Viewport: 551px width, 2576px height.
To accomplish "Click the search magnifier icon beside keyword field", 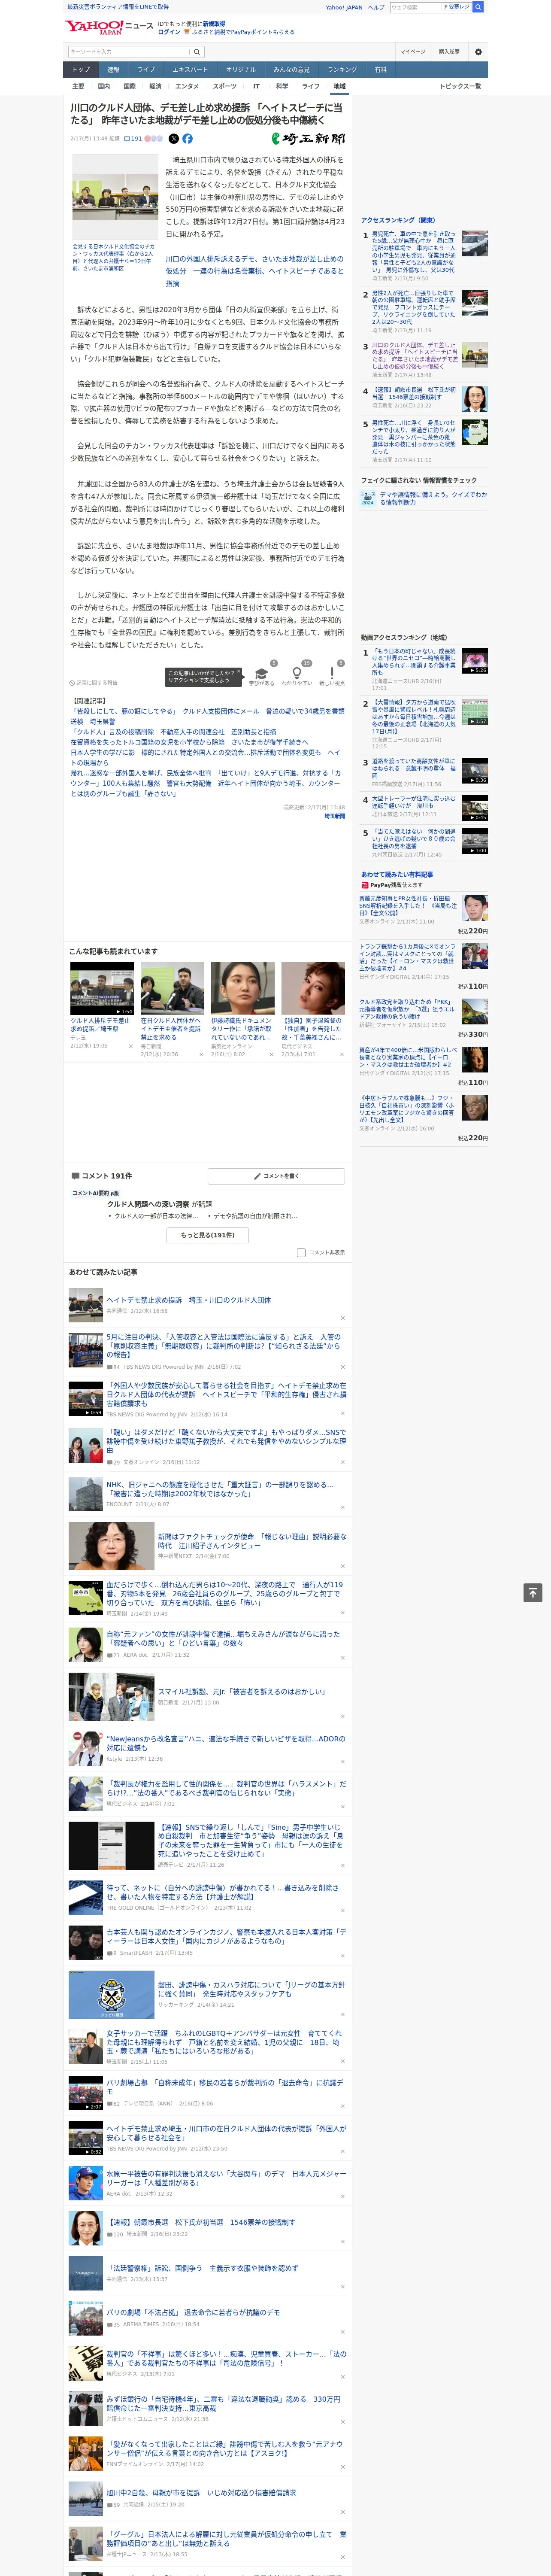I will 197,52.
